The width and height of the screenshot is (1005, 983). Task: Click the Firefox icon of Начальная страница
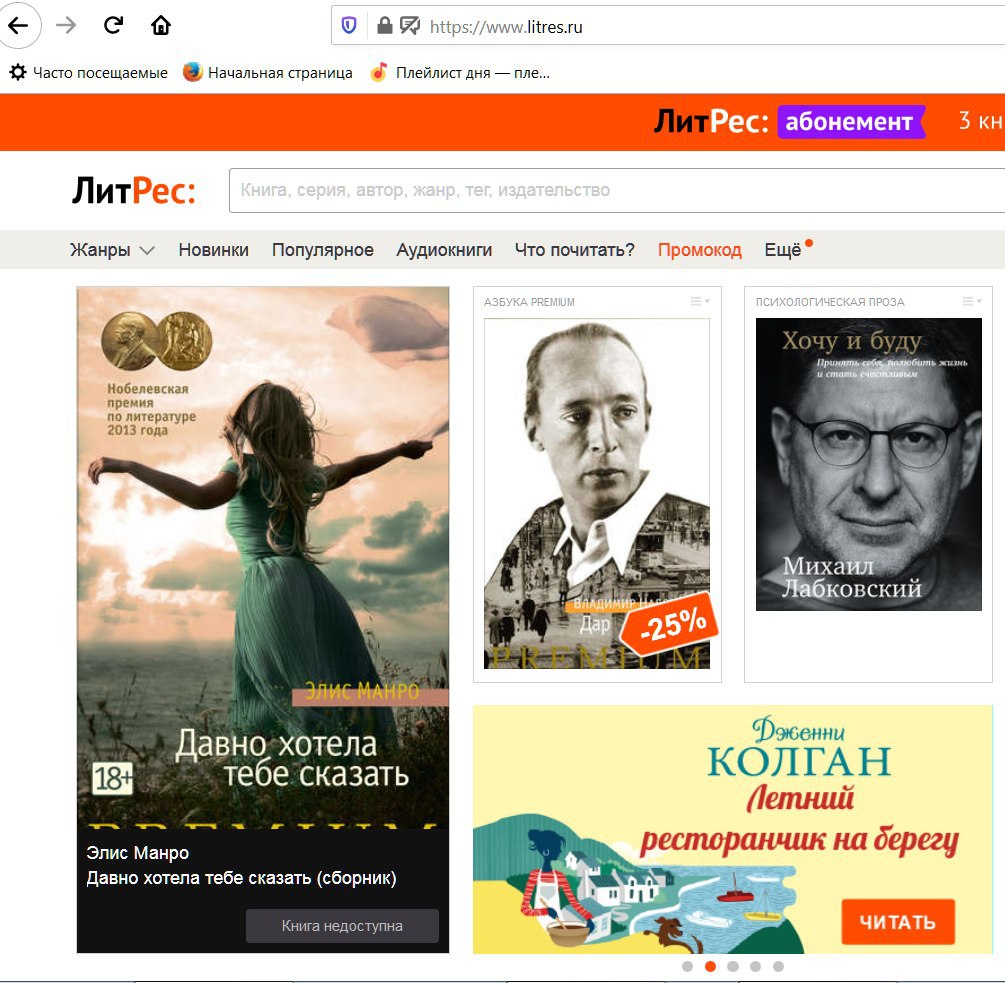192,72
